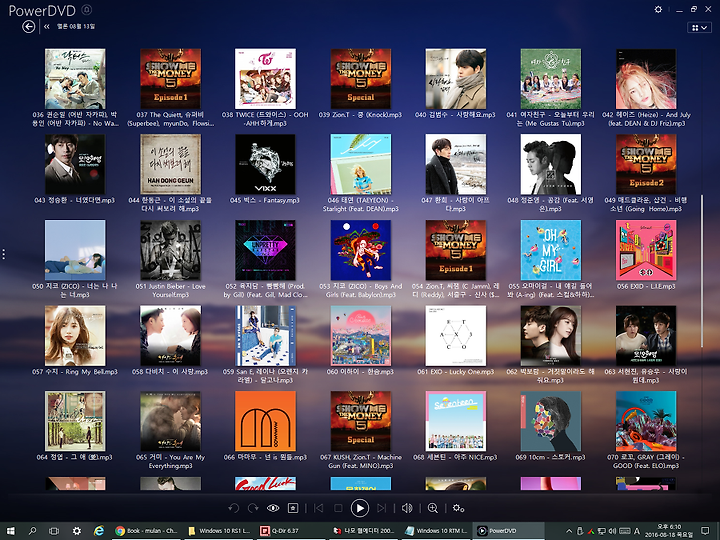Click the PowerDVD logo lock badge
The image size is (720, 540).
86,9
